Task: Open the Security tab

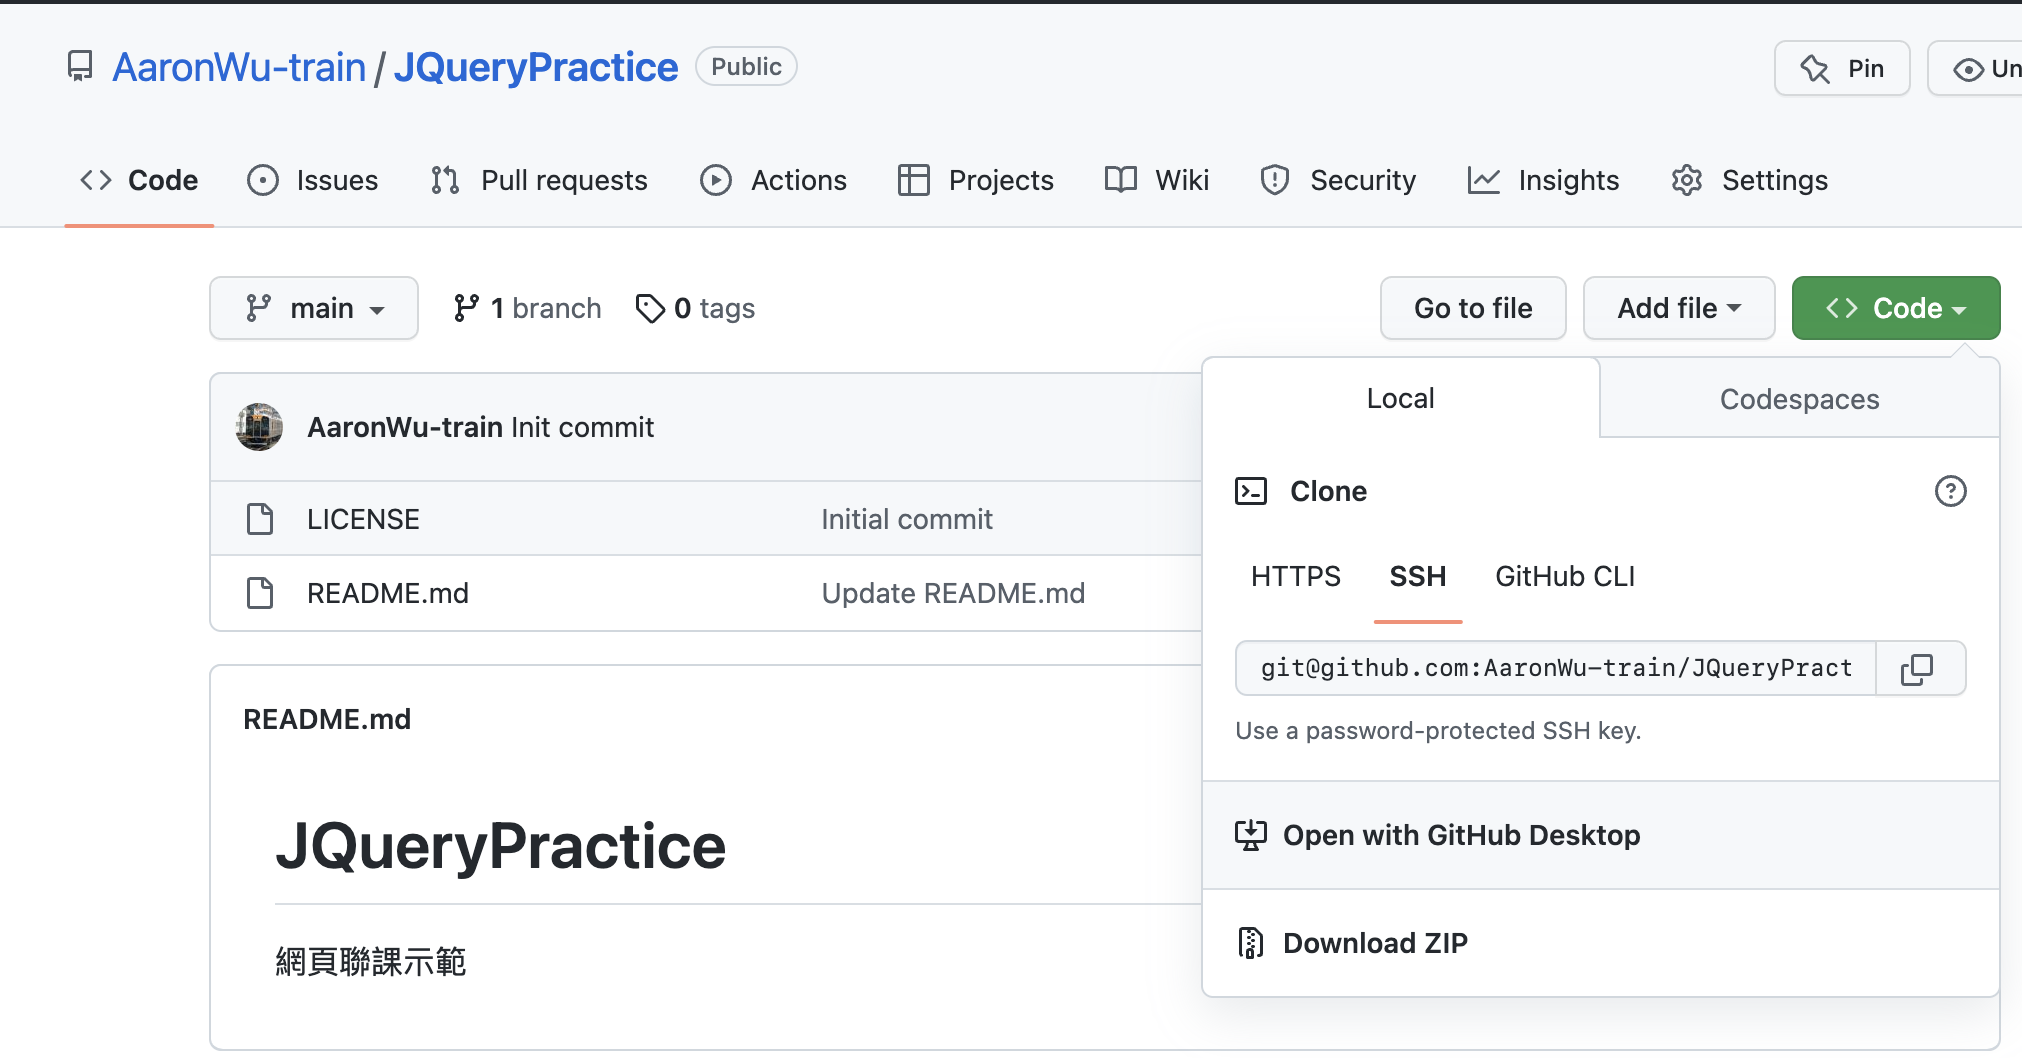Action: pyautogui.click(x=1339, y=180)
